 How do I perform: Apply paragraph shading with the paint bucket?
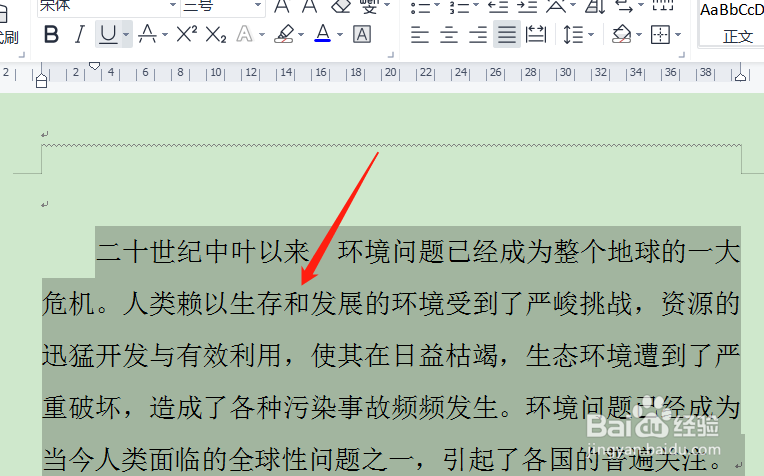pyautogui.click(x=621, y=35)
